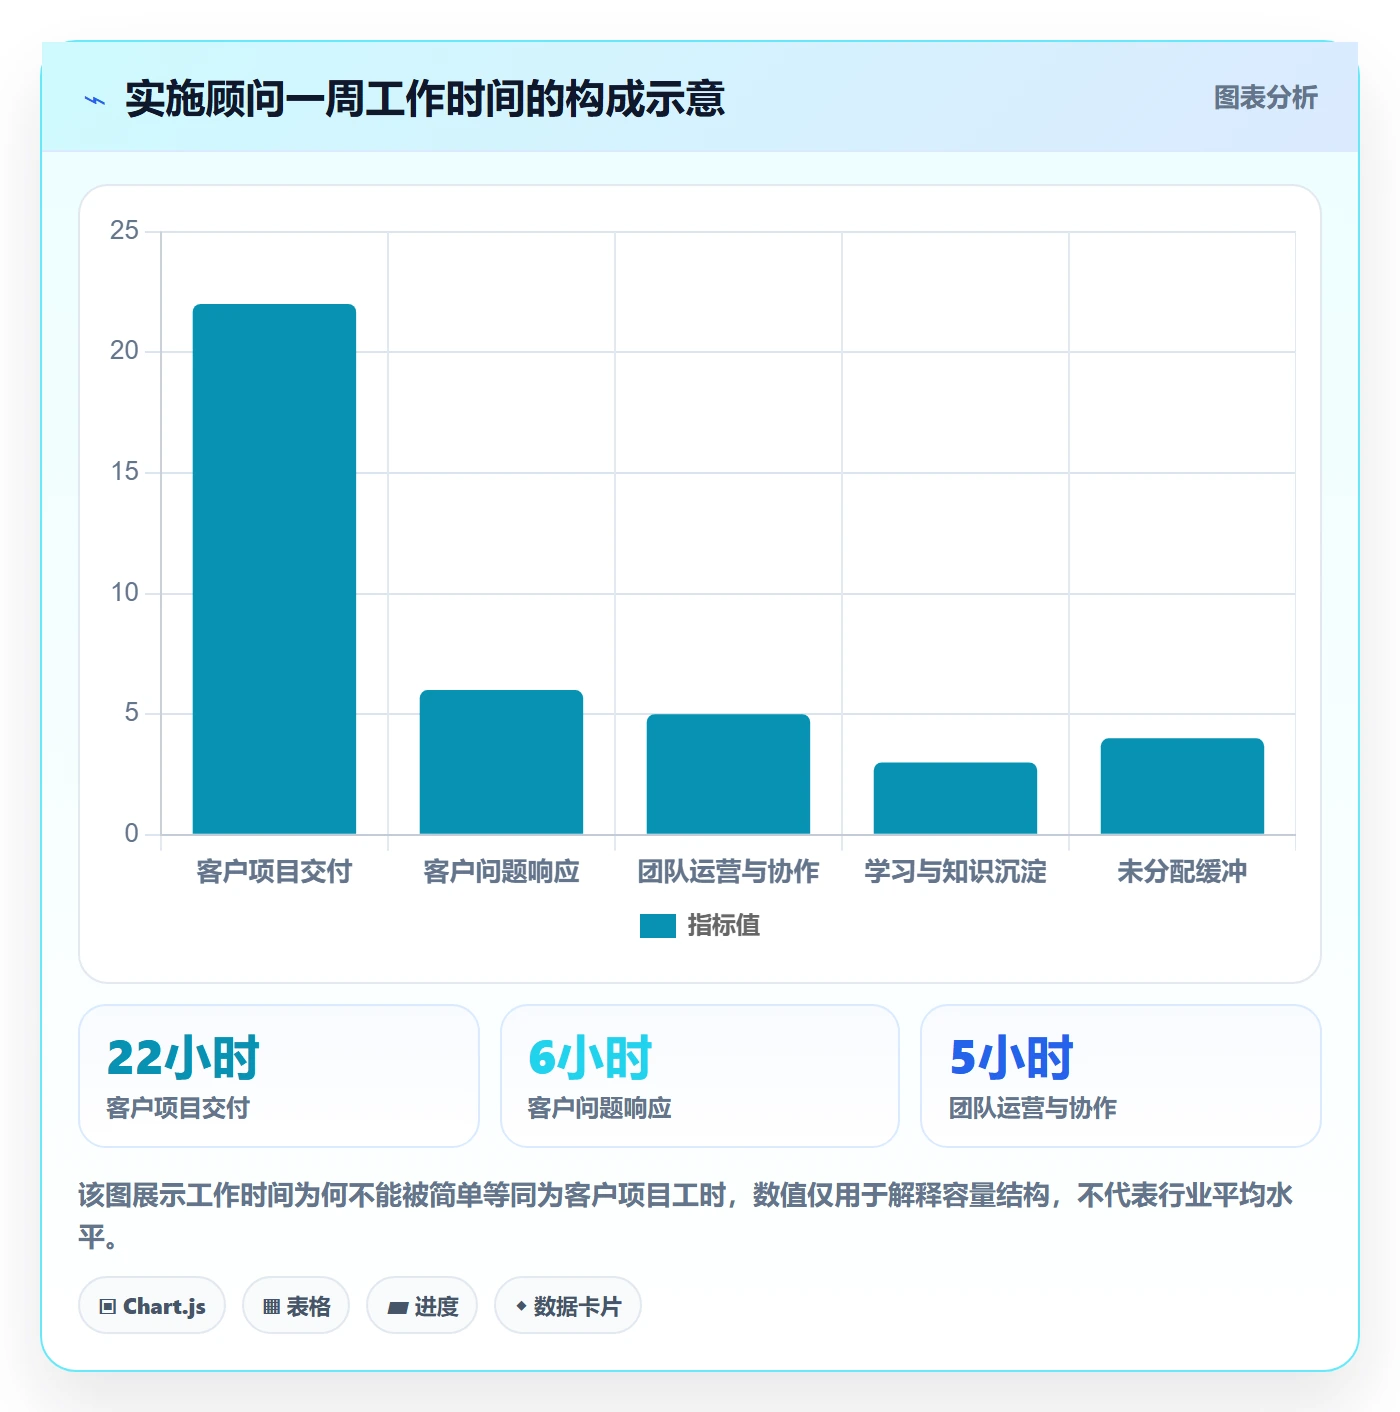Click the 未分配缓冲 axis label
Image resolution: width=1400 pixels, height=1412 pixels.
click(x=1182, y=872)
